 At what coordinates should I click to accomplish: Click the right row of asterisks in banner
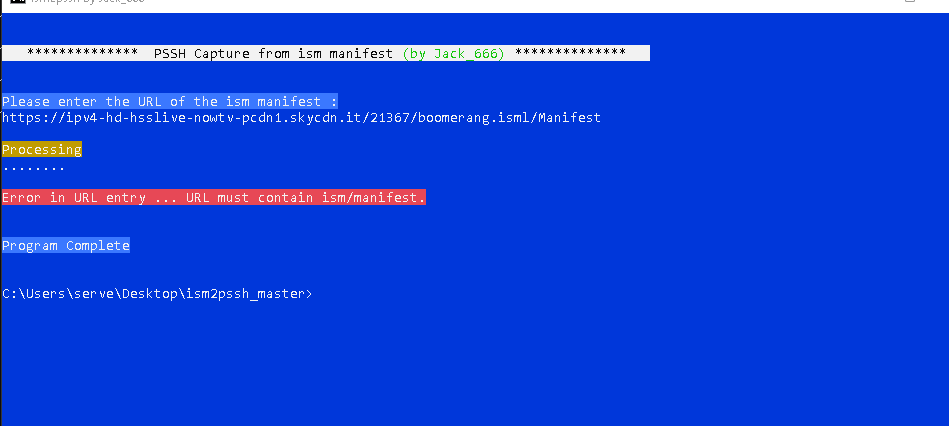(x=570, y=53)
